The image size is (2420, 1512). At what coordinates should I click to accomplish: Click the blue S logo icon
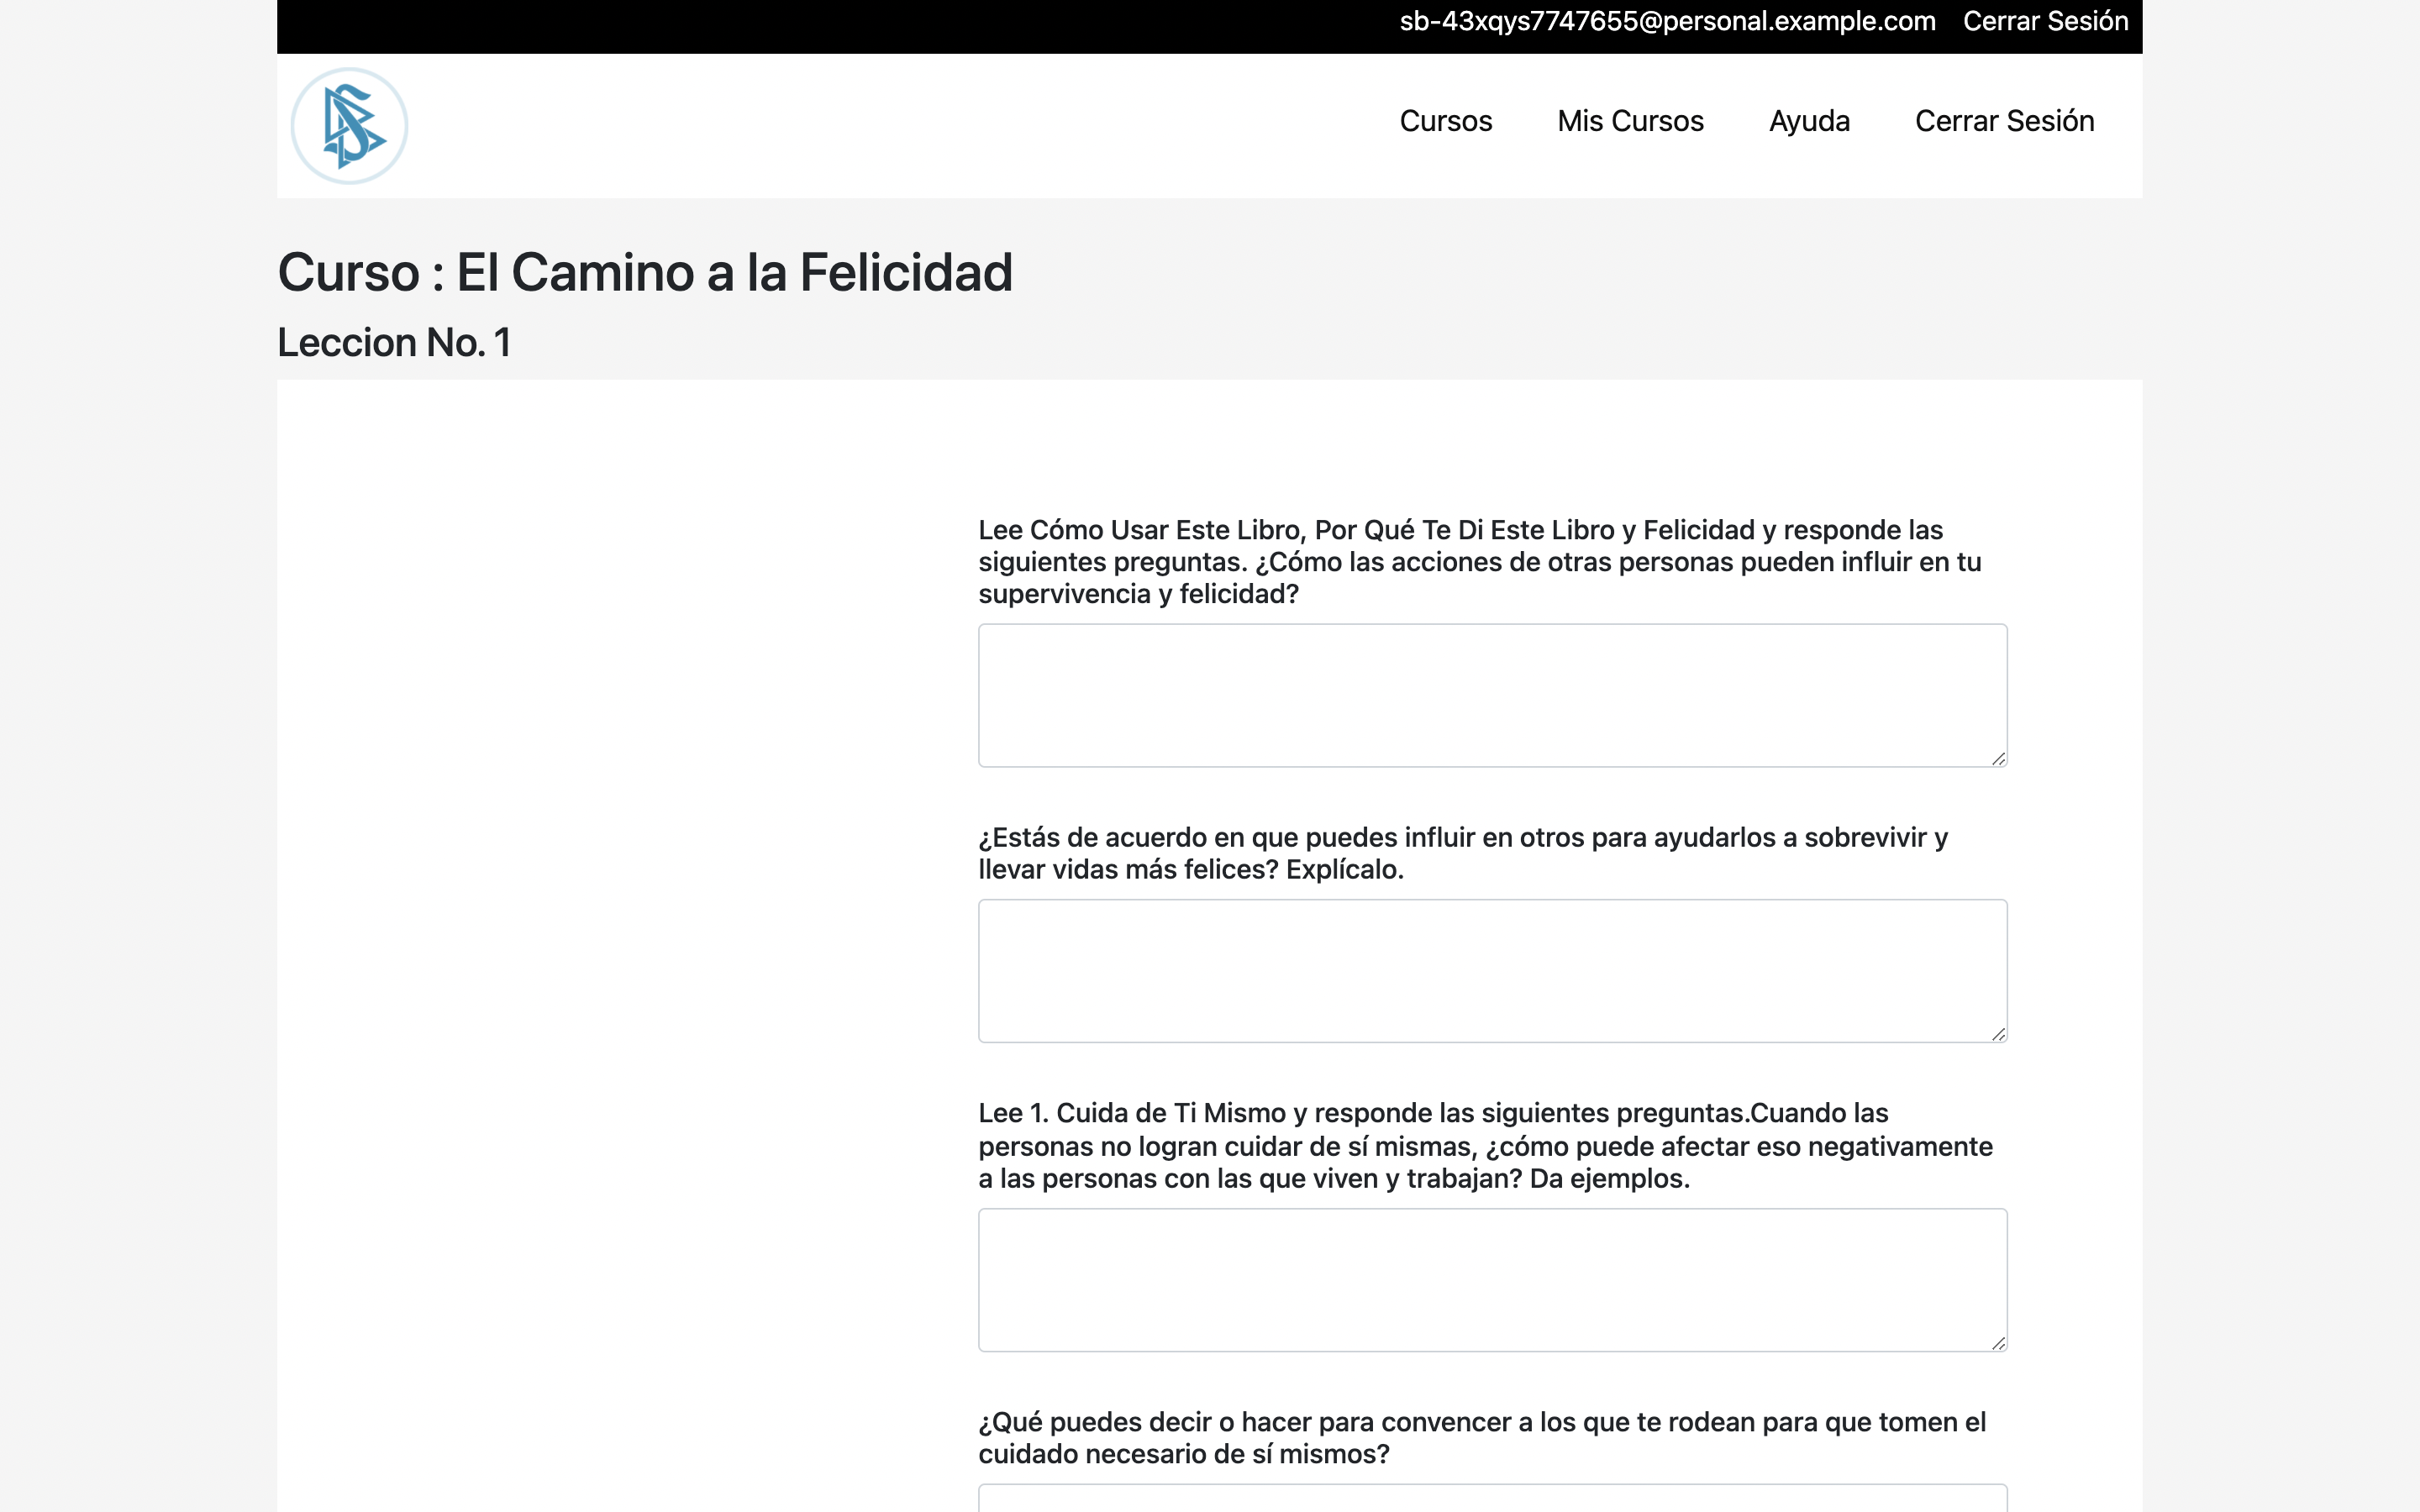point(349,126)
